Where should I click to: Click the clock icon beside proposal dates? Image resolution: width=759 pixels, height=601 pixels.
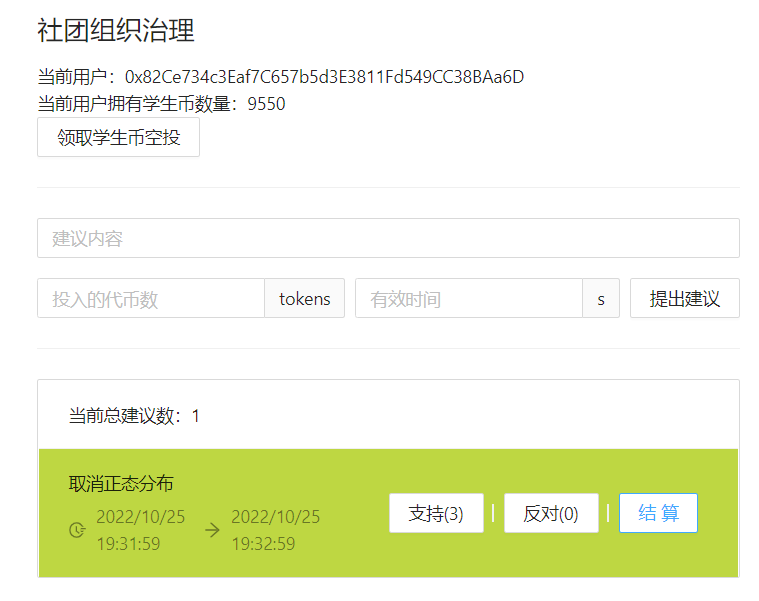click(x=77, y=530)
